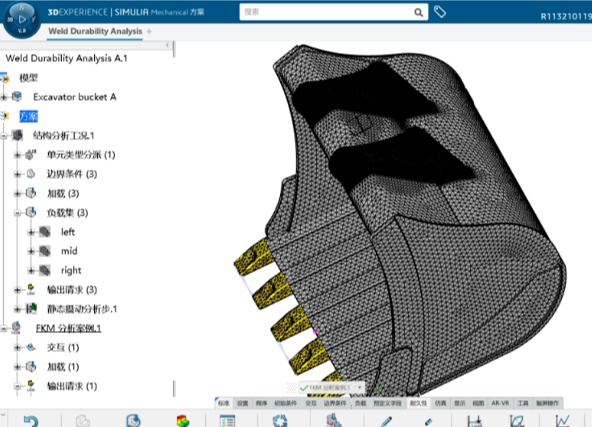
Task: Click the Weld Durability Analysis A.1 title
Action: 66,58
